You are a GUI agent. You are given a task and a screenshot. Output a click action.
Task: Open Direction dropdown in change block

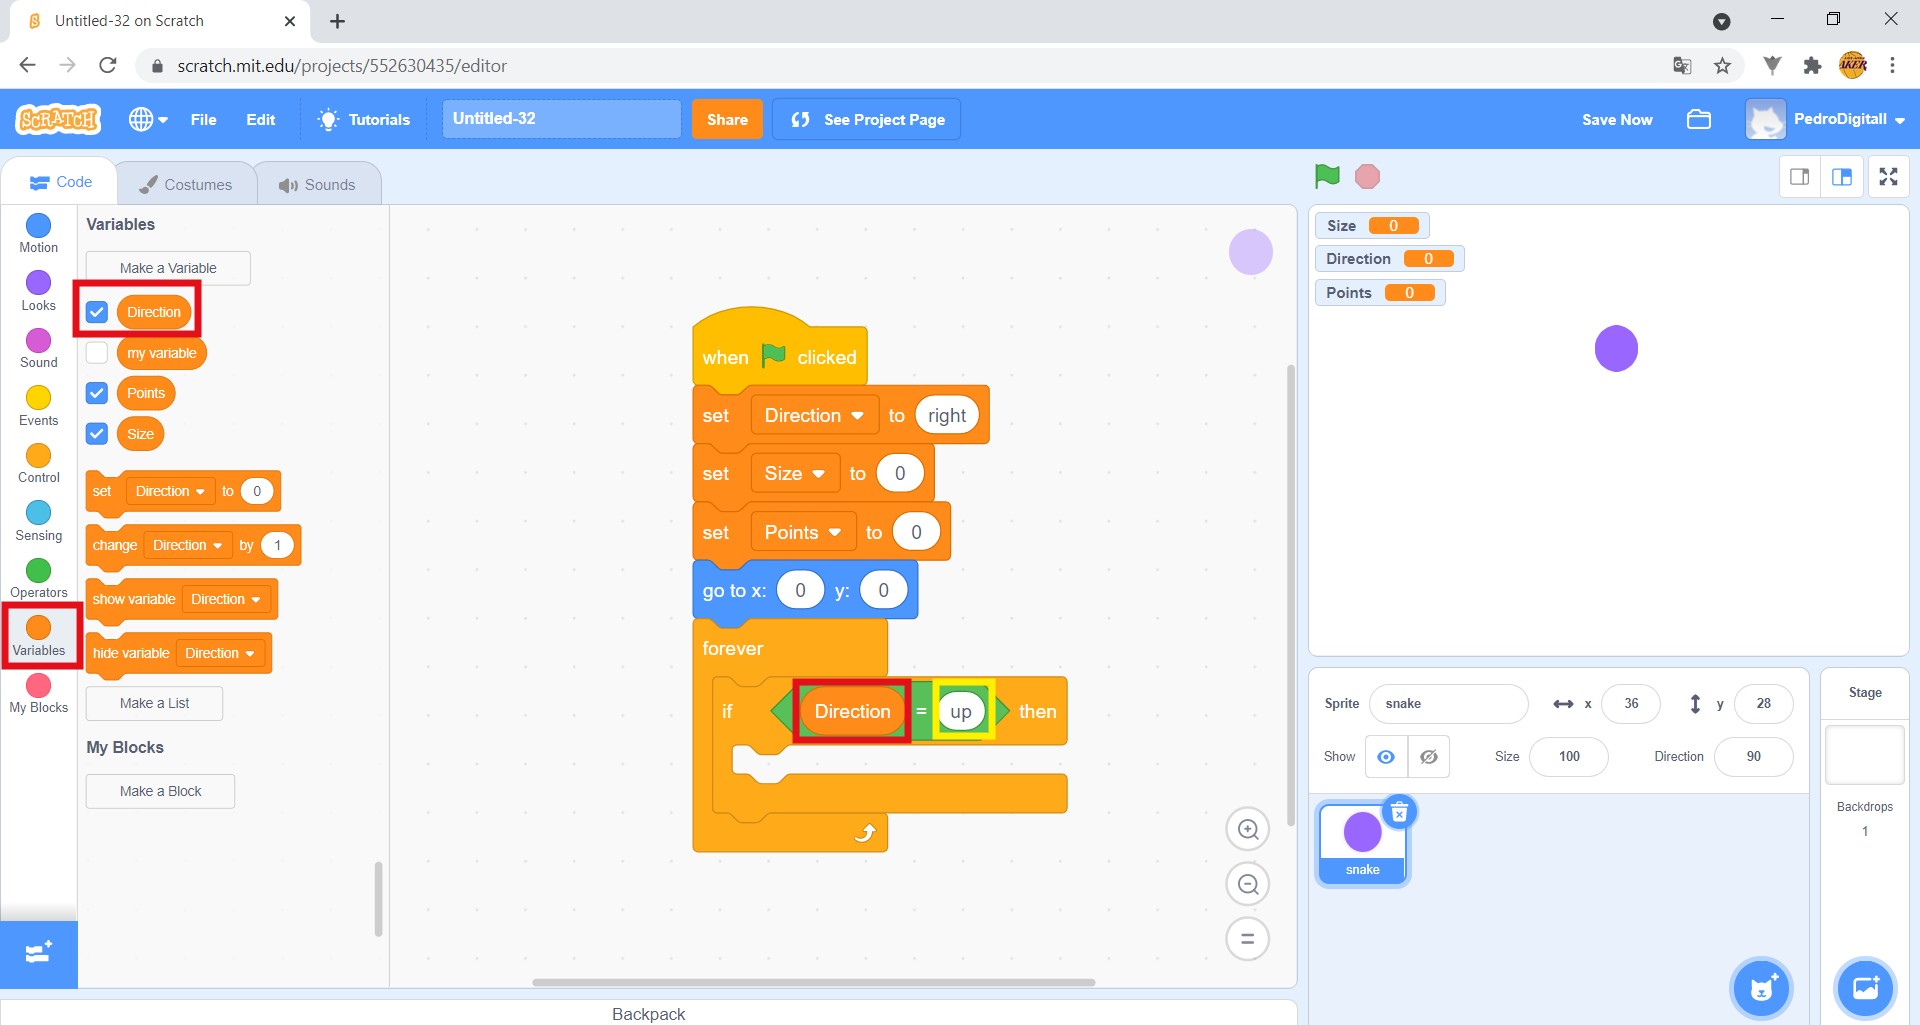coord(188,545)
